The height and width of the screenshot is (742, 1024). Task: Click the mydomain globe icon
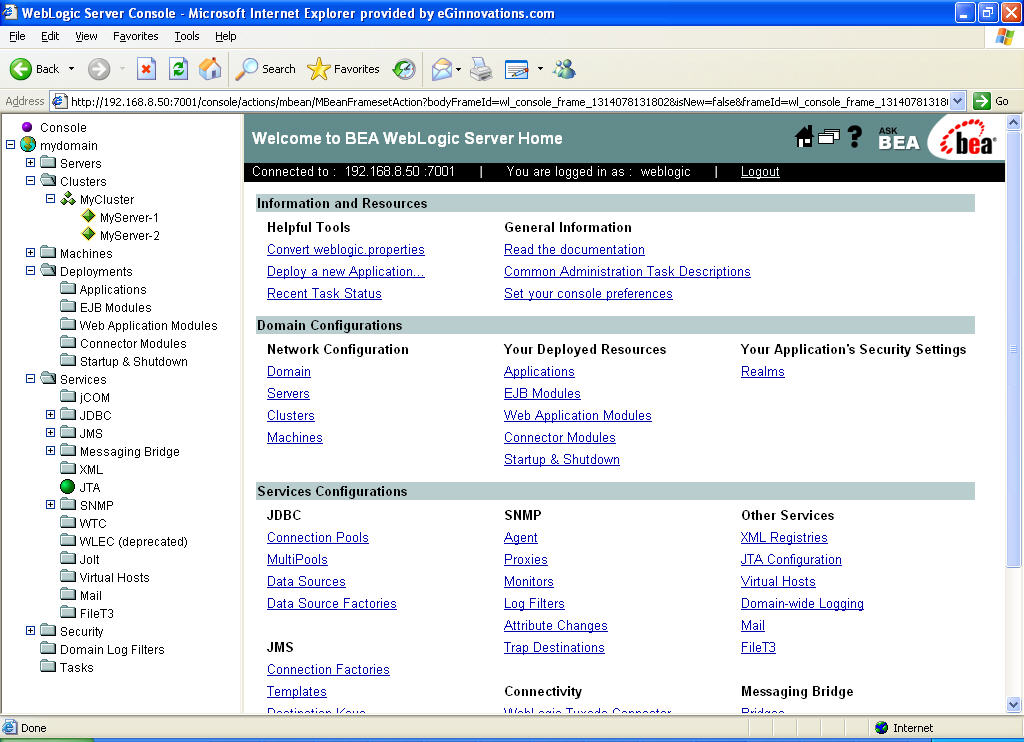(x=28, y=144)
